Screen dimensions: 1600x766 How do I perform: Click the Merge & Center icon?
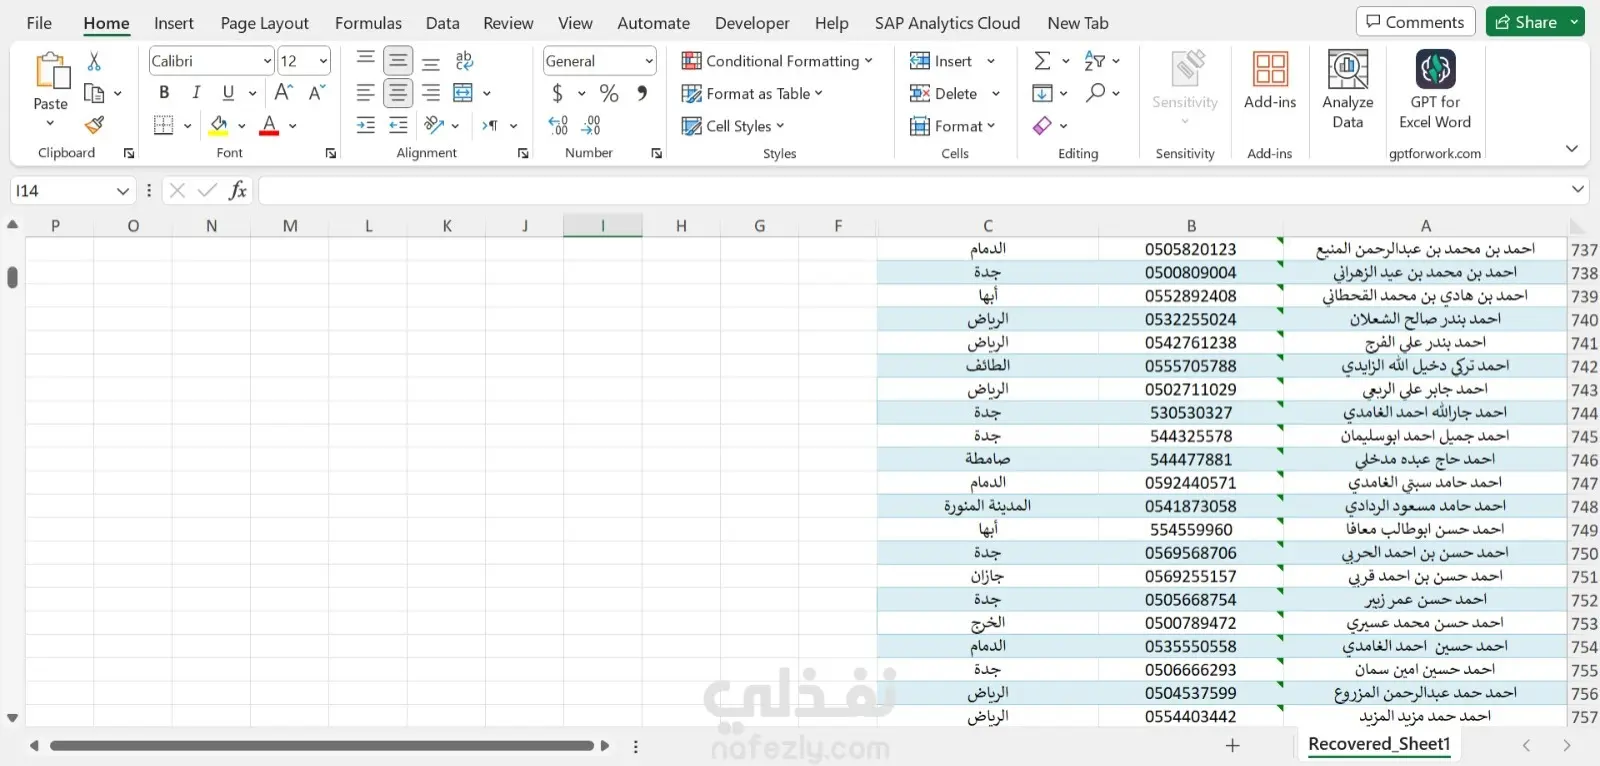click(462, 93)
